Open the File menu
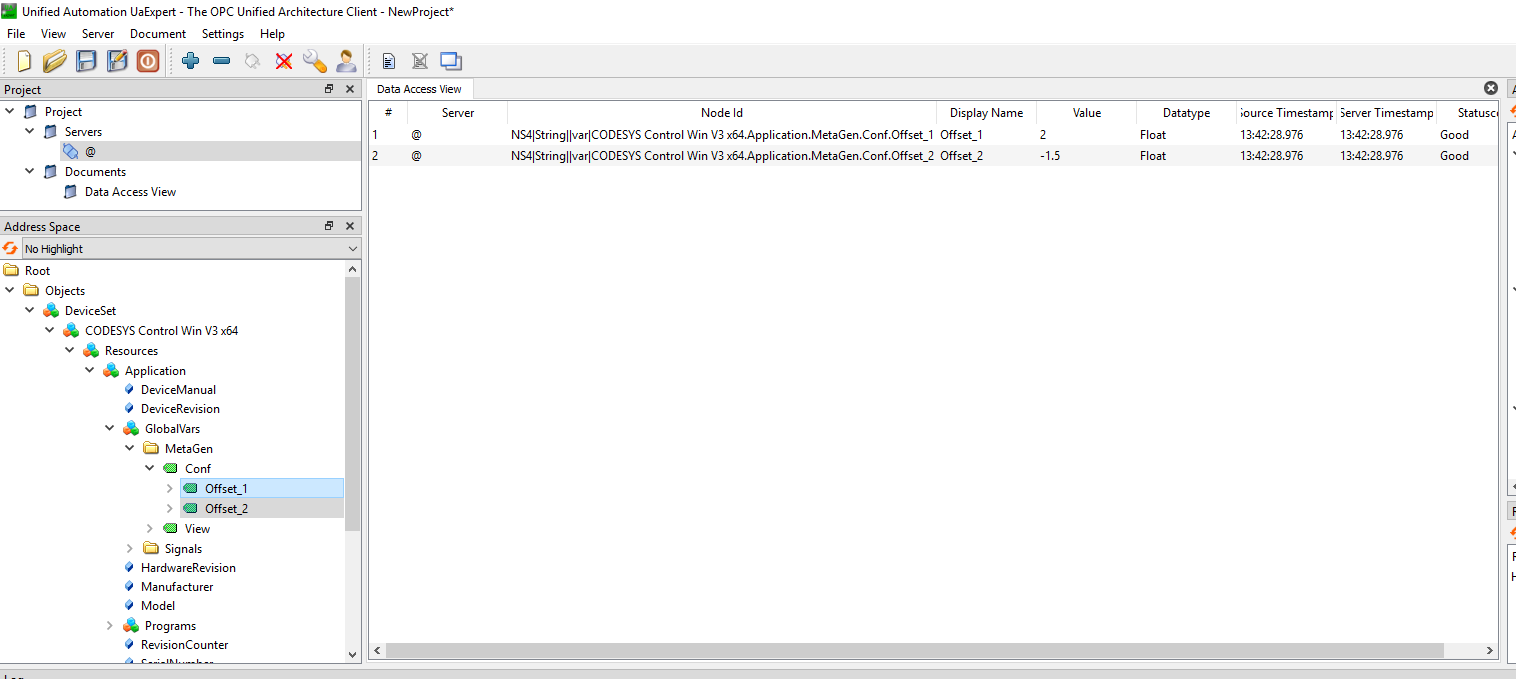This screenshot has height=679, width=1516. click(x=16, y=33)
